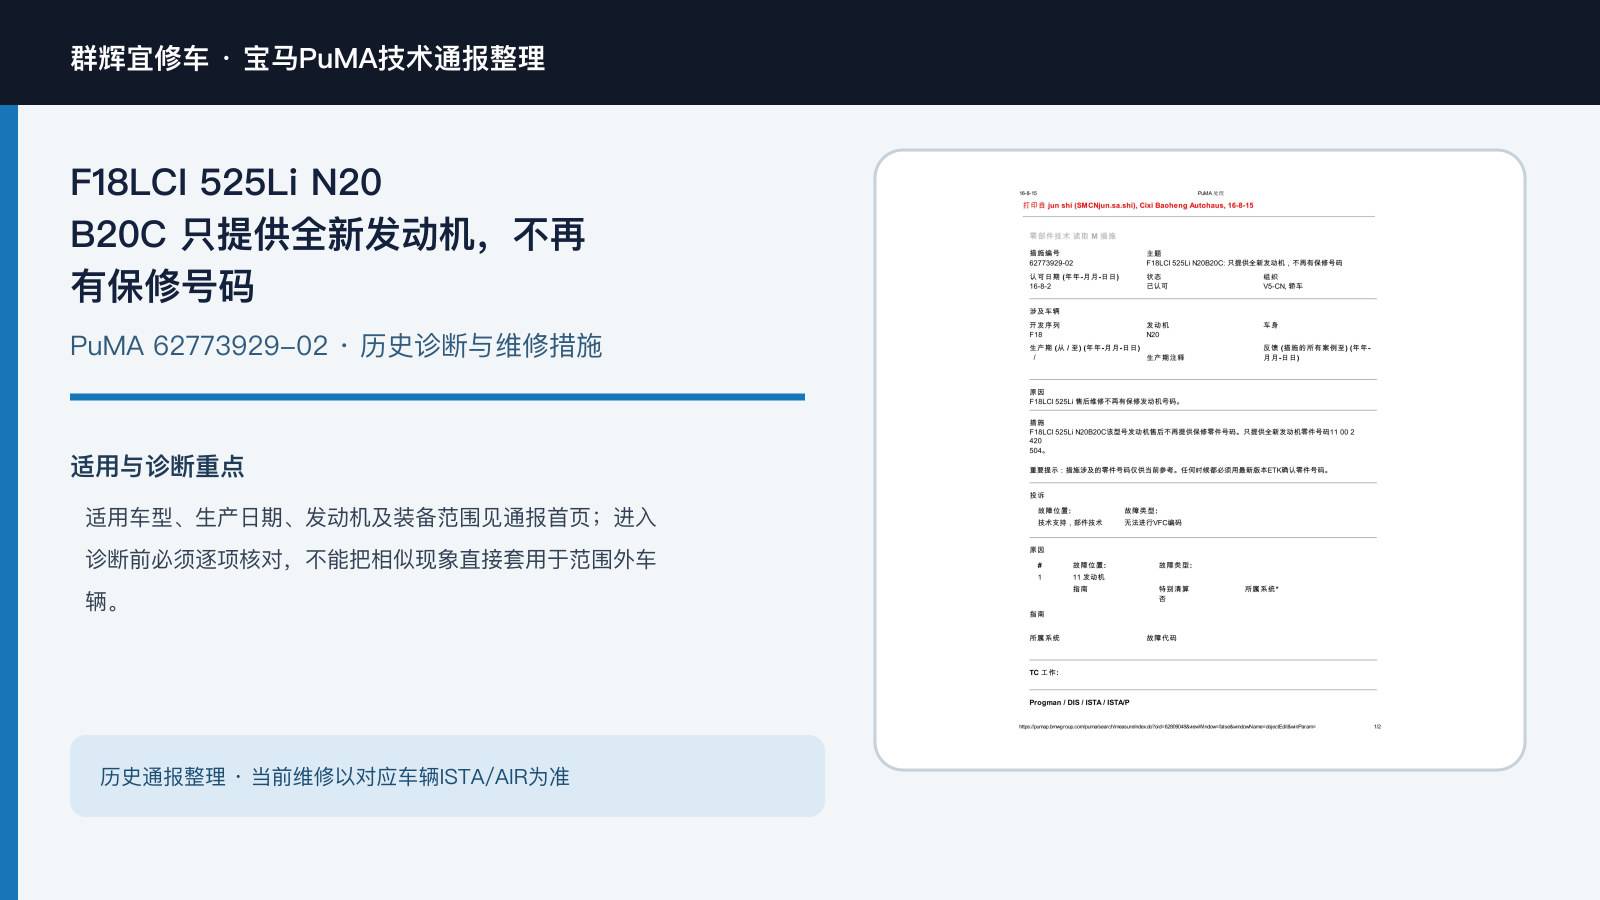Click the paragraph starting 适用车型、生产日期
1600x900 pixels.
click(370, 559)
